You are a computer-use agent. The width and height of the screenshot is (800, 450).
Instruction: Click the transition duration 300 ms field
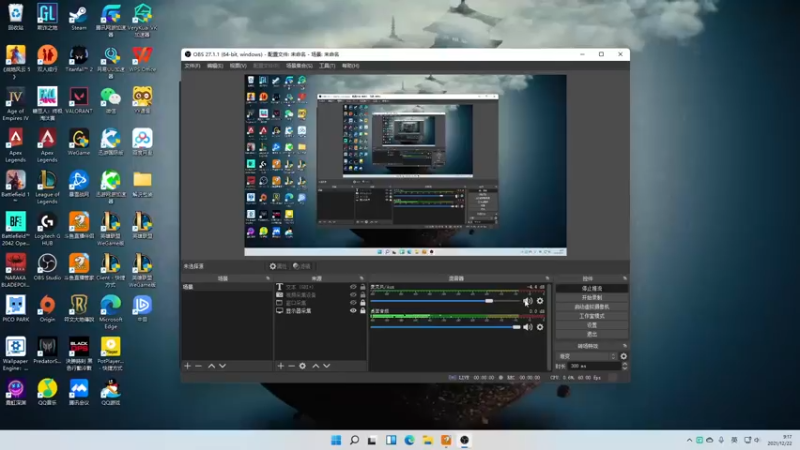click(594, 366)
